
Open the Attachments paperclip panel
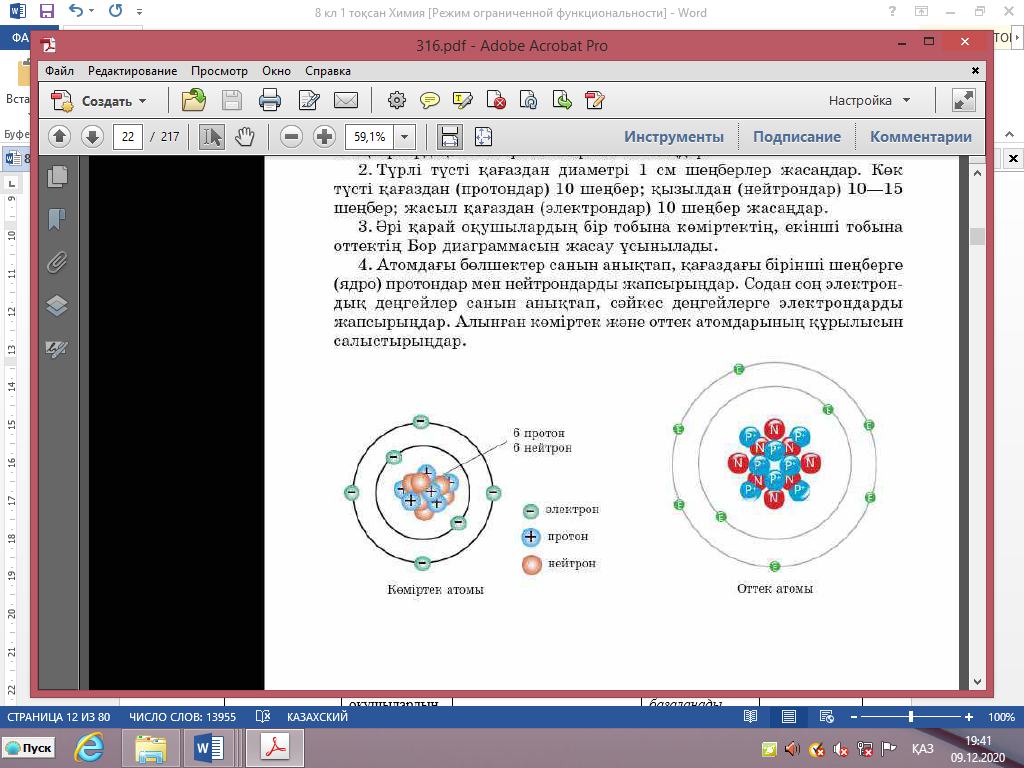pos(57,262)
